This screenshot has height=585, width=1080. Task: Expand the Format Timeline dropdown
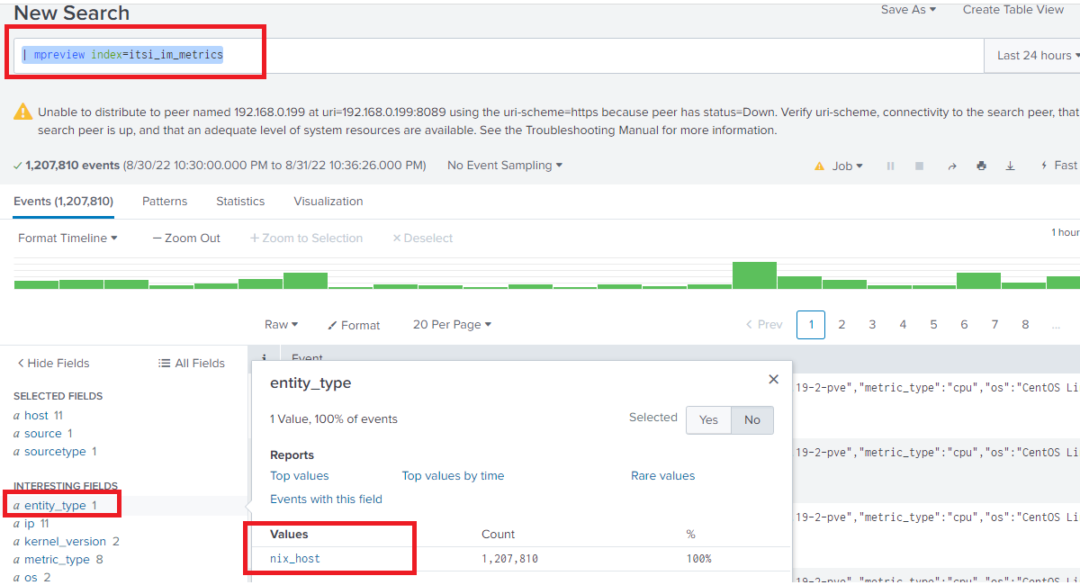(63, 238)
